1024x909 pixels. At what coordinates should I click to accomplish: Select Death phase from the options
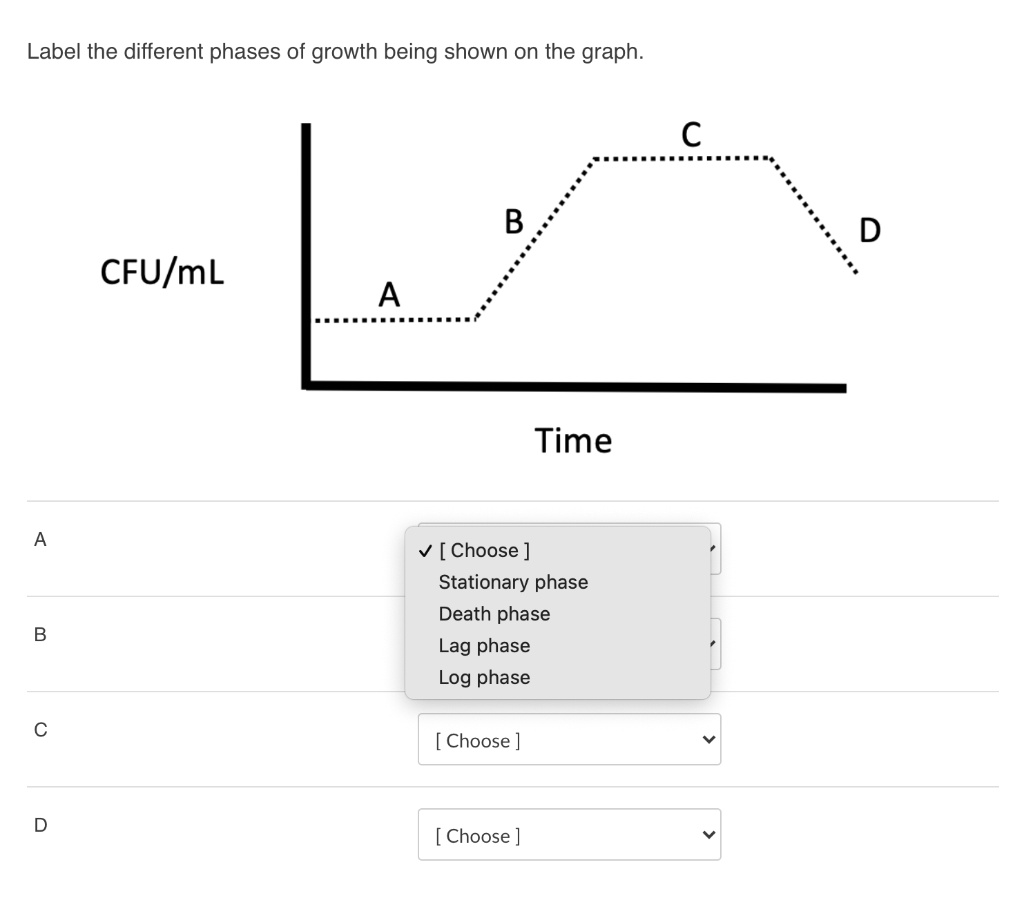[494, 614]
